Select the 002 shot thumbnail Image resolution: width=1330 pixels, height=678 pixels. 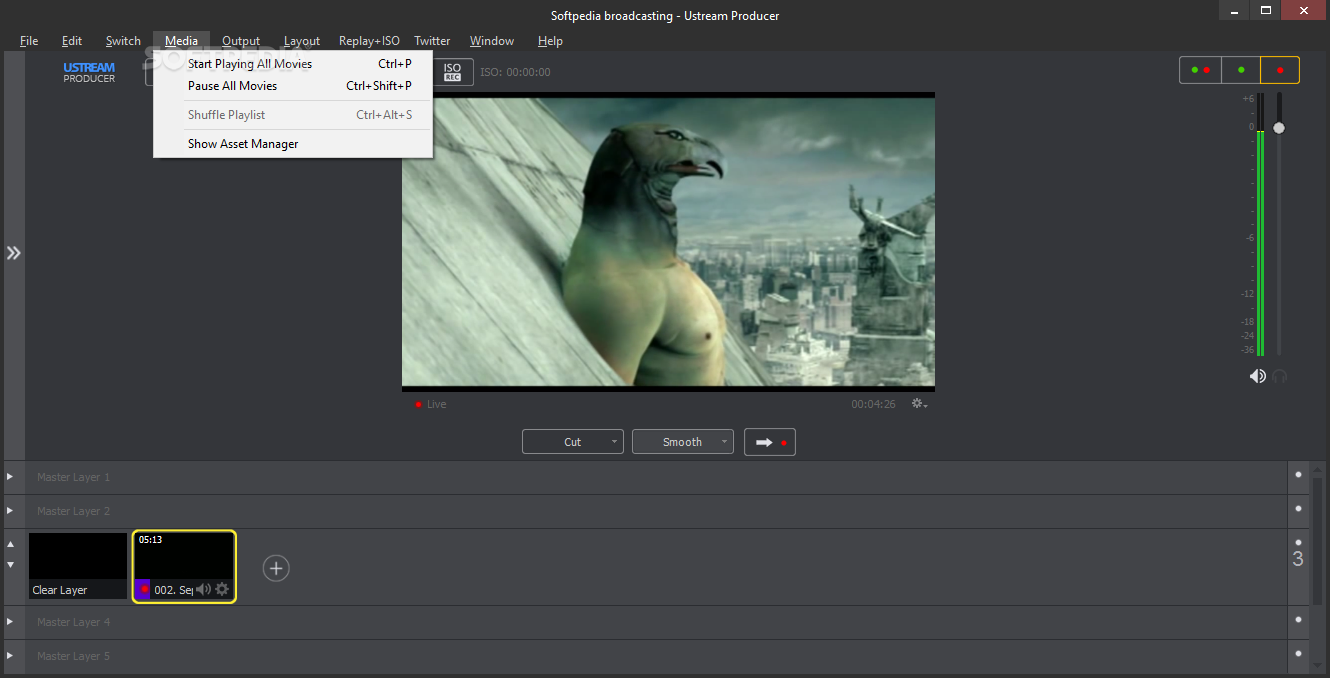(x=184, y=566)
